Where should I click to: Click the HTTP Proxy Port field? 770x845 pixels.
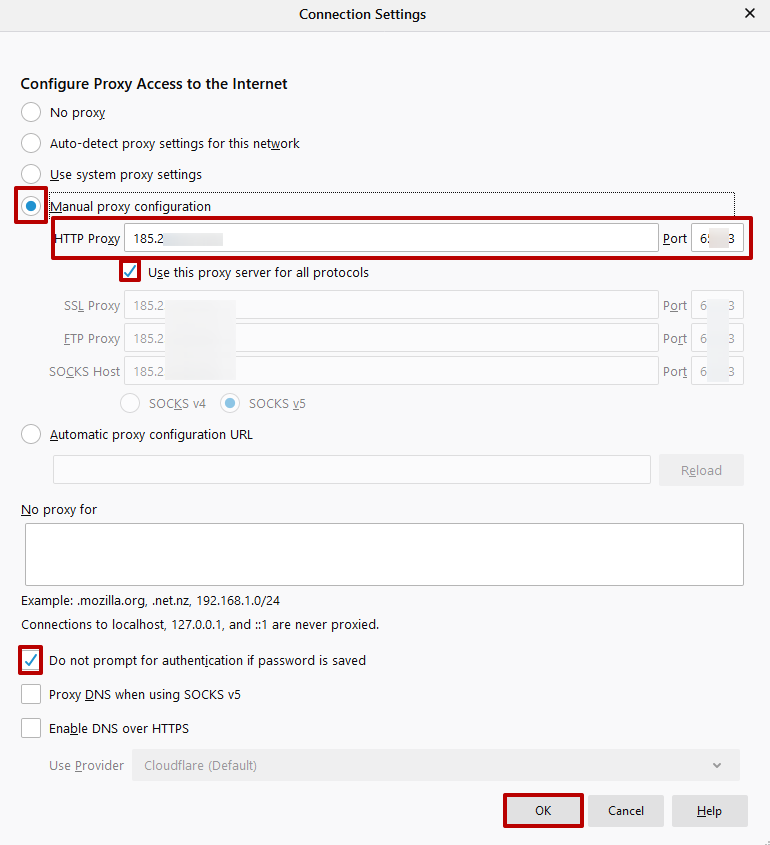(717, 238)
